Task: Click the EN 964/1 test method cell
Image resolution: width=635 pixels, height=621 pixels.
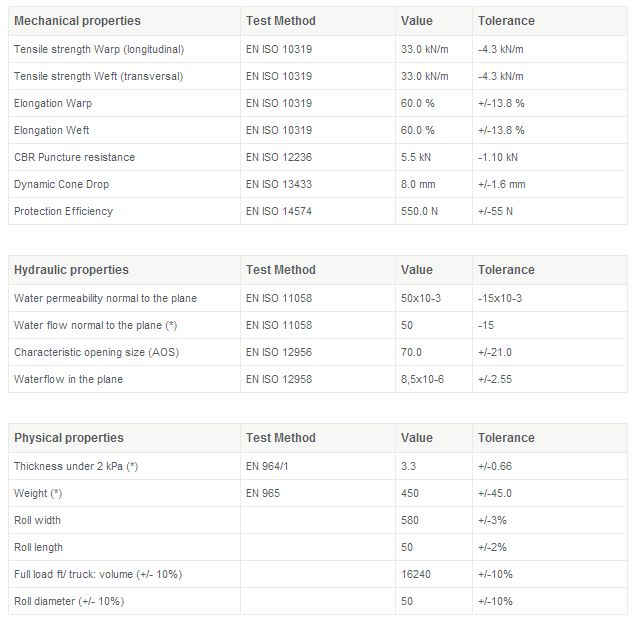Action: [x=267, y=466]
